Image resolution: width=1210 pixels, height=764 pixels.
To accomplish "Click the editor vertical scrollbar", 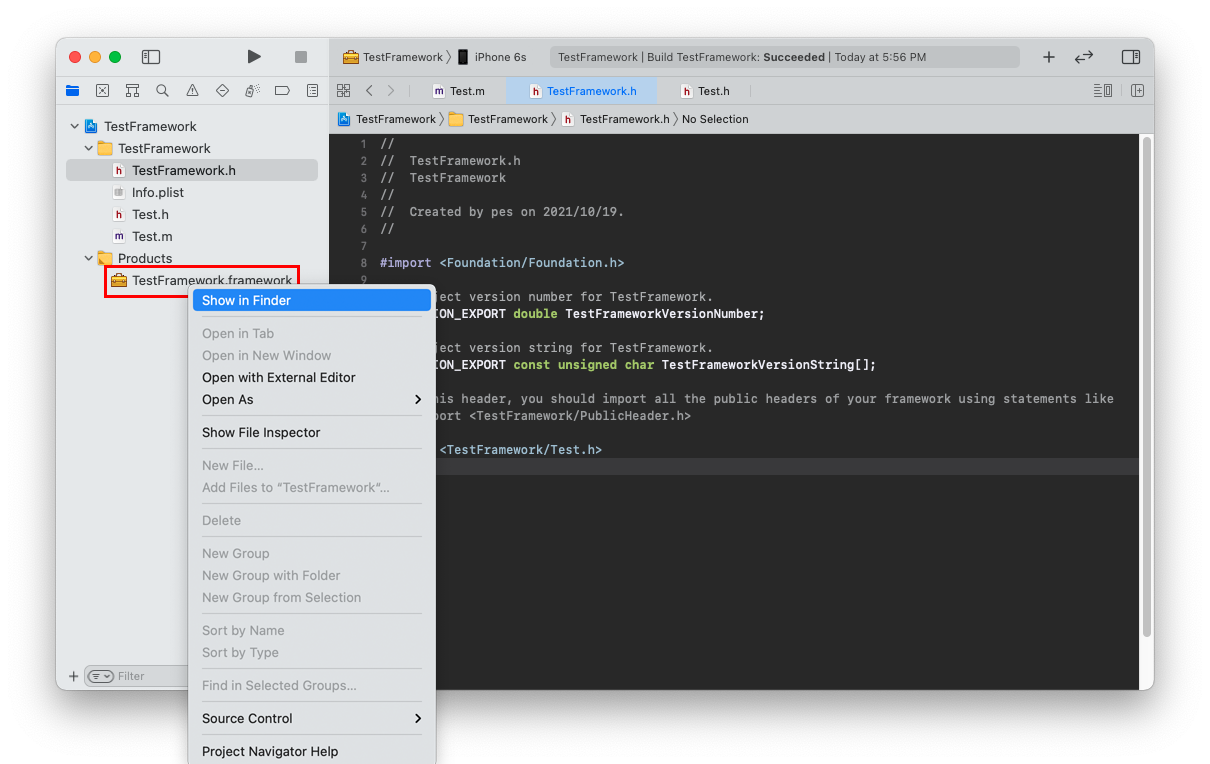I will click(x=1147, y=388).
